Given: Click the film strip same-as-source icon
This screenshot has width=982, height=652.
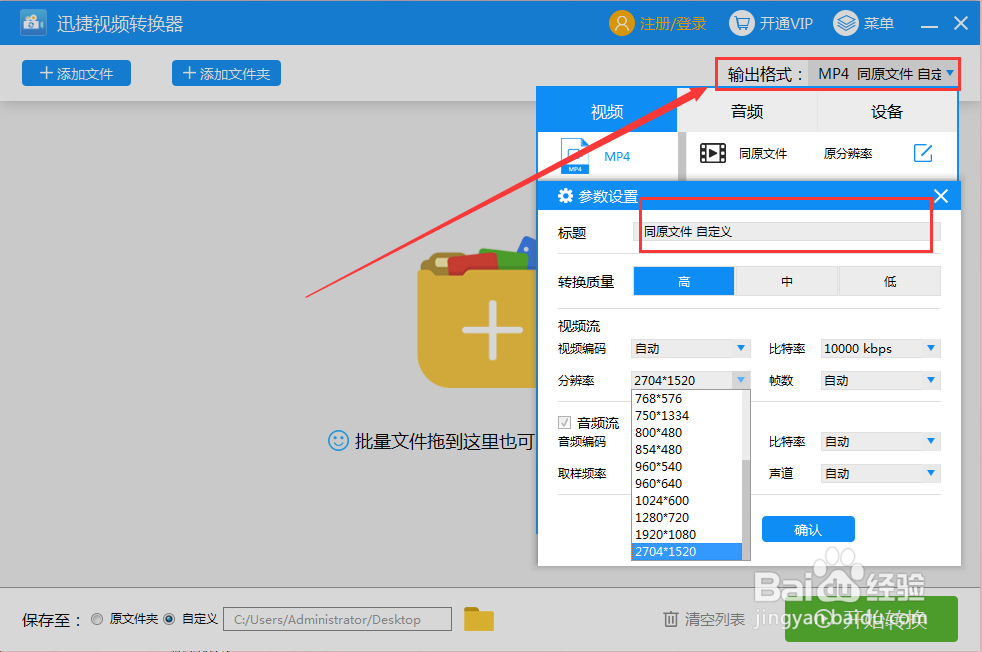Looking at the screenshot, I should point(713,153).
